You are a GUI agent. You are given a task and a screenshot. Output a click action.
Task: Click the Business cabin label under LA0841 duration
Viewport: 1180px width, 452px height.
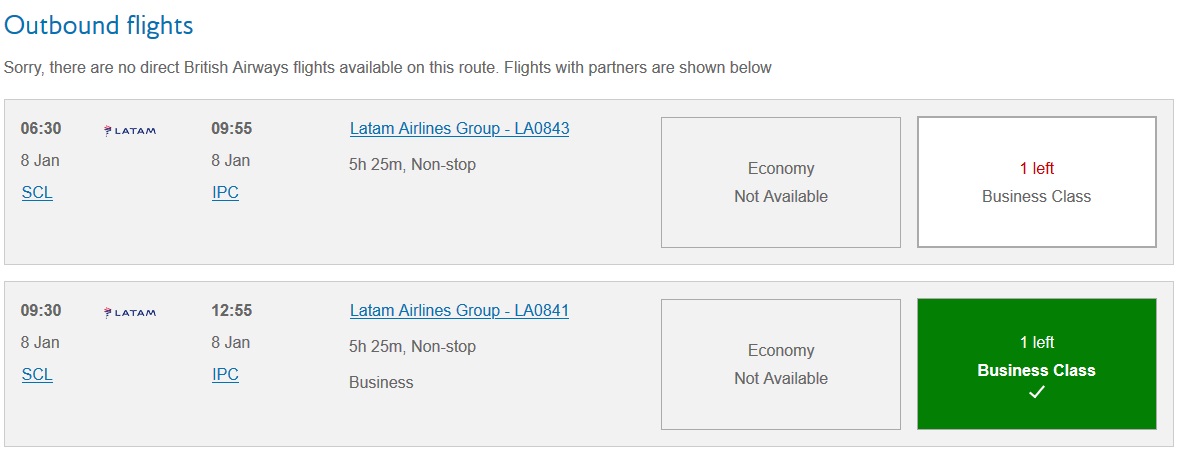tap(381, 382)
